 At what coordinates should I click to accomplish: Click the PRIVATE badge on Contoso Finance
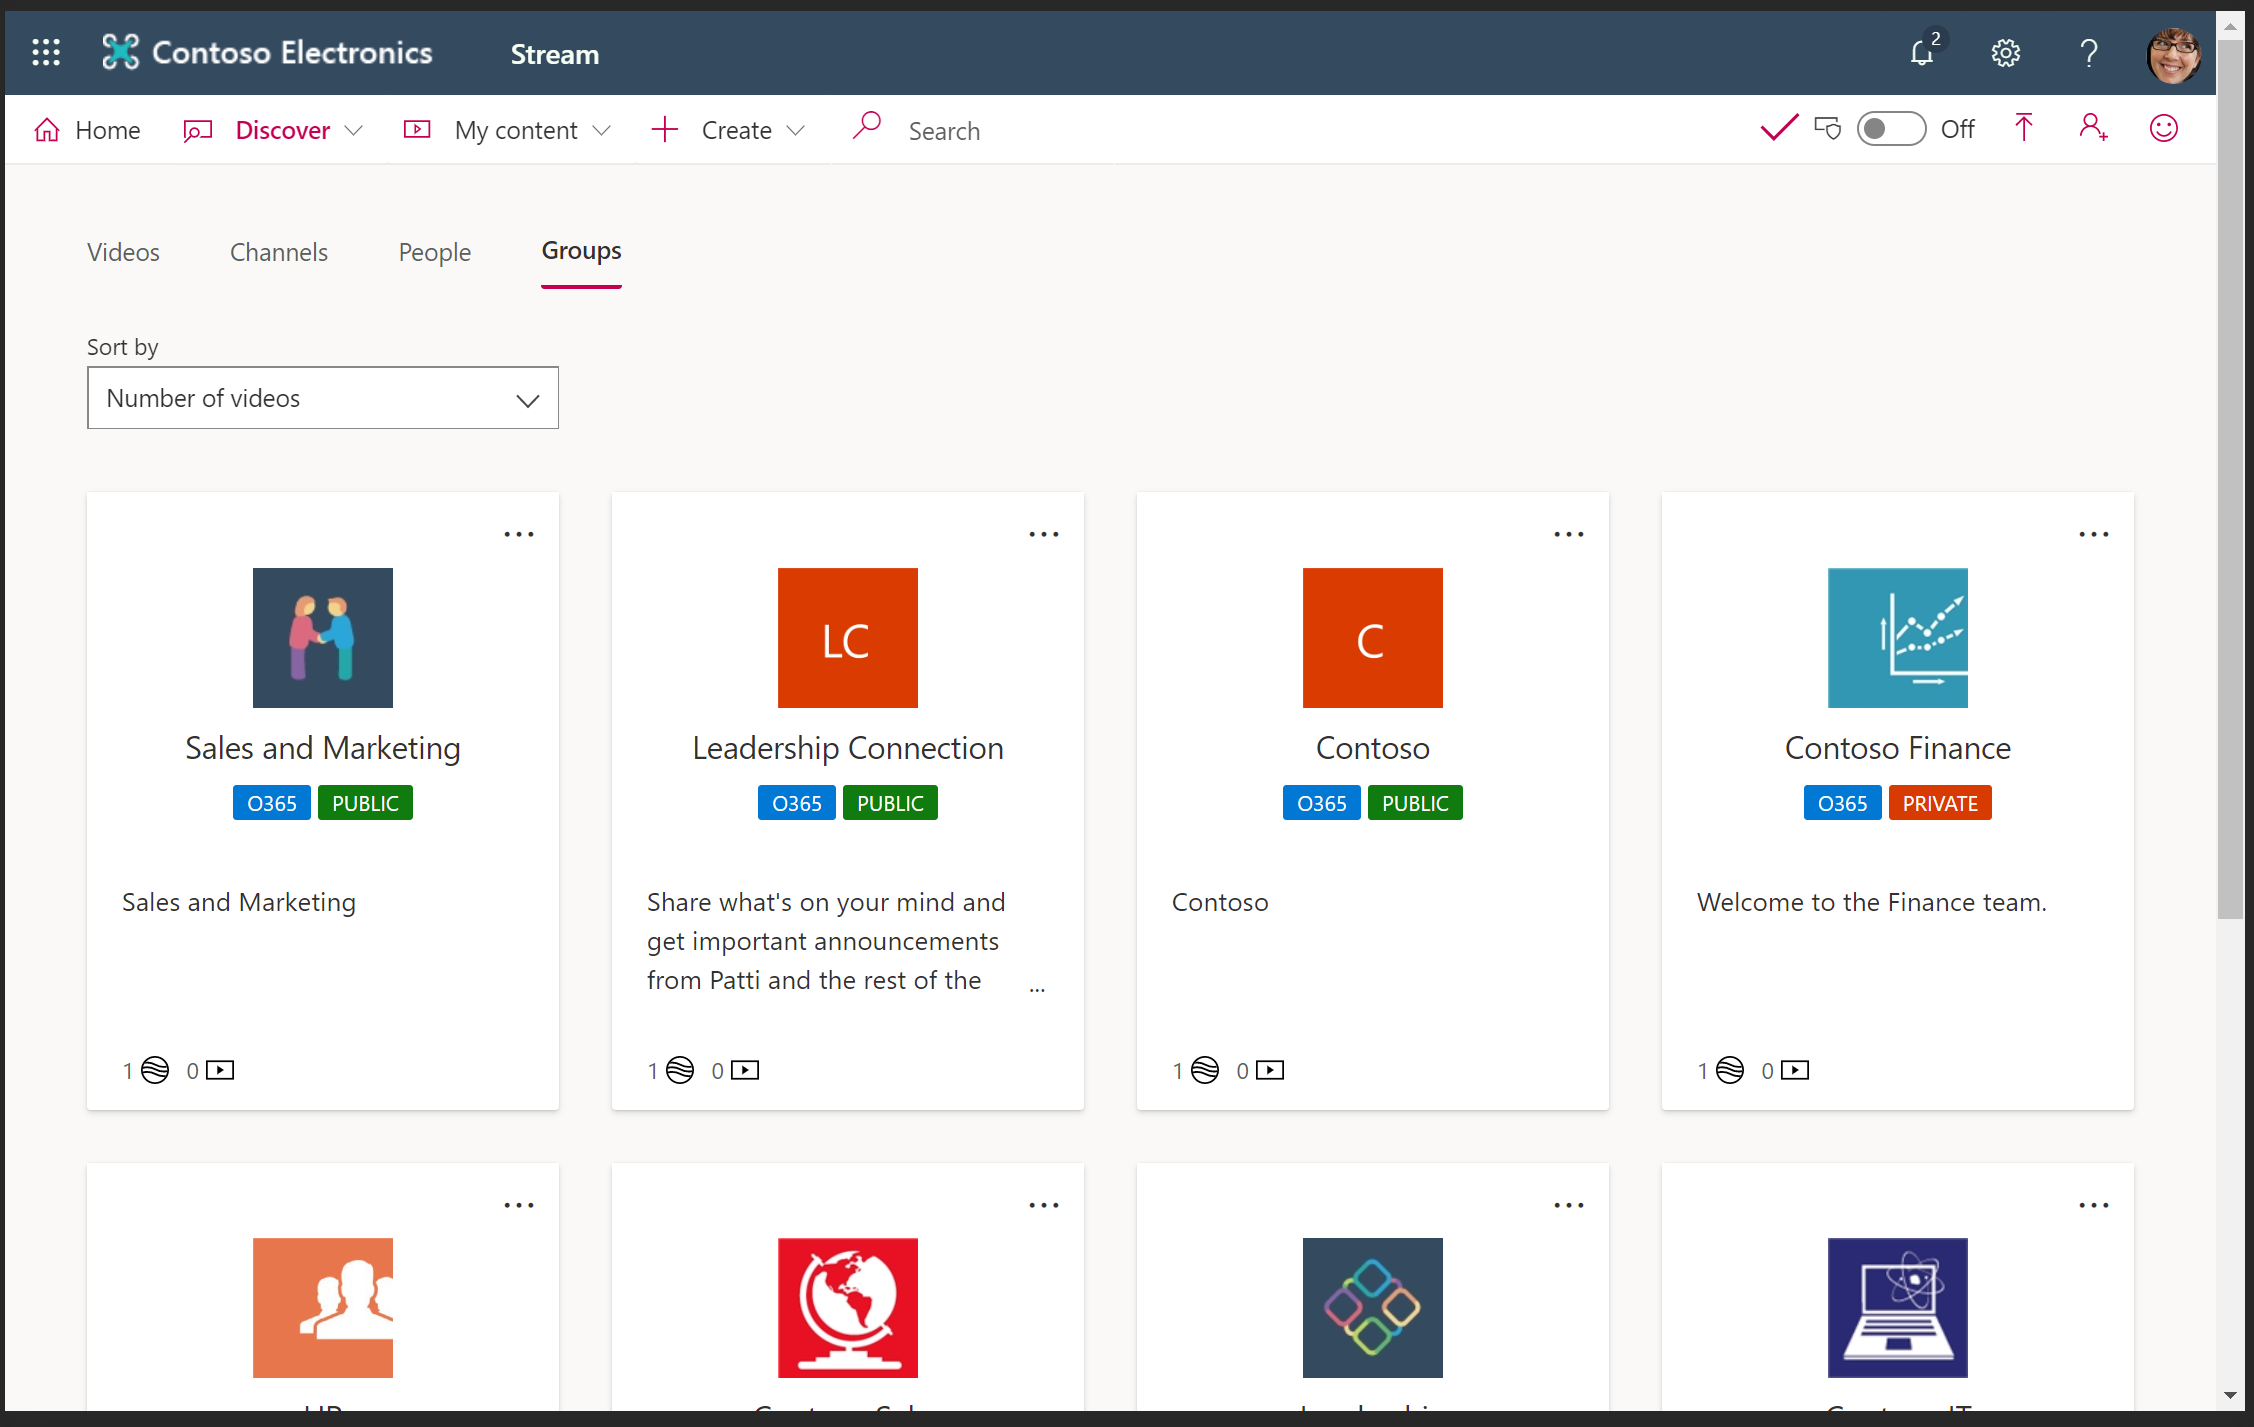(x=1940, y=803)
